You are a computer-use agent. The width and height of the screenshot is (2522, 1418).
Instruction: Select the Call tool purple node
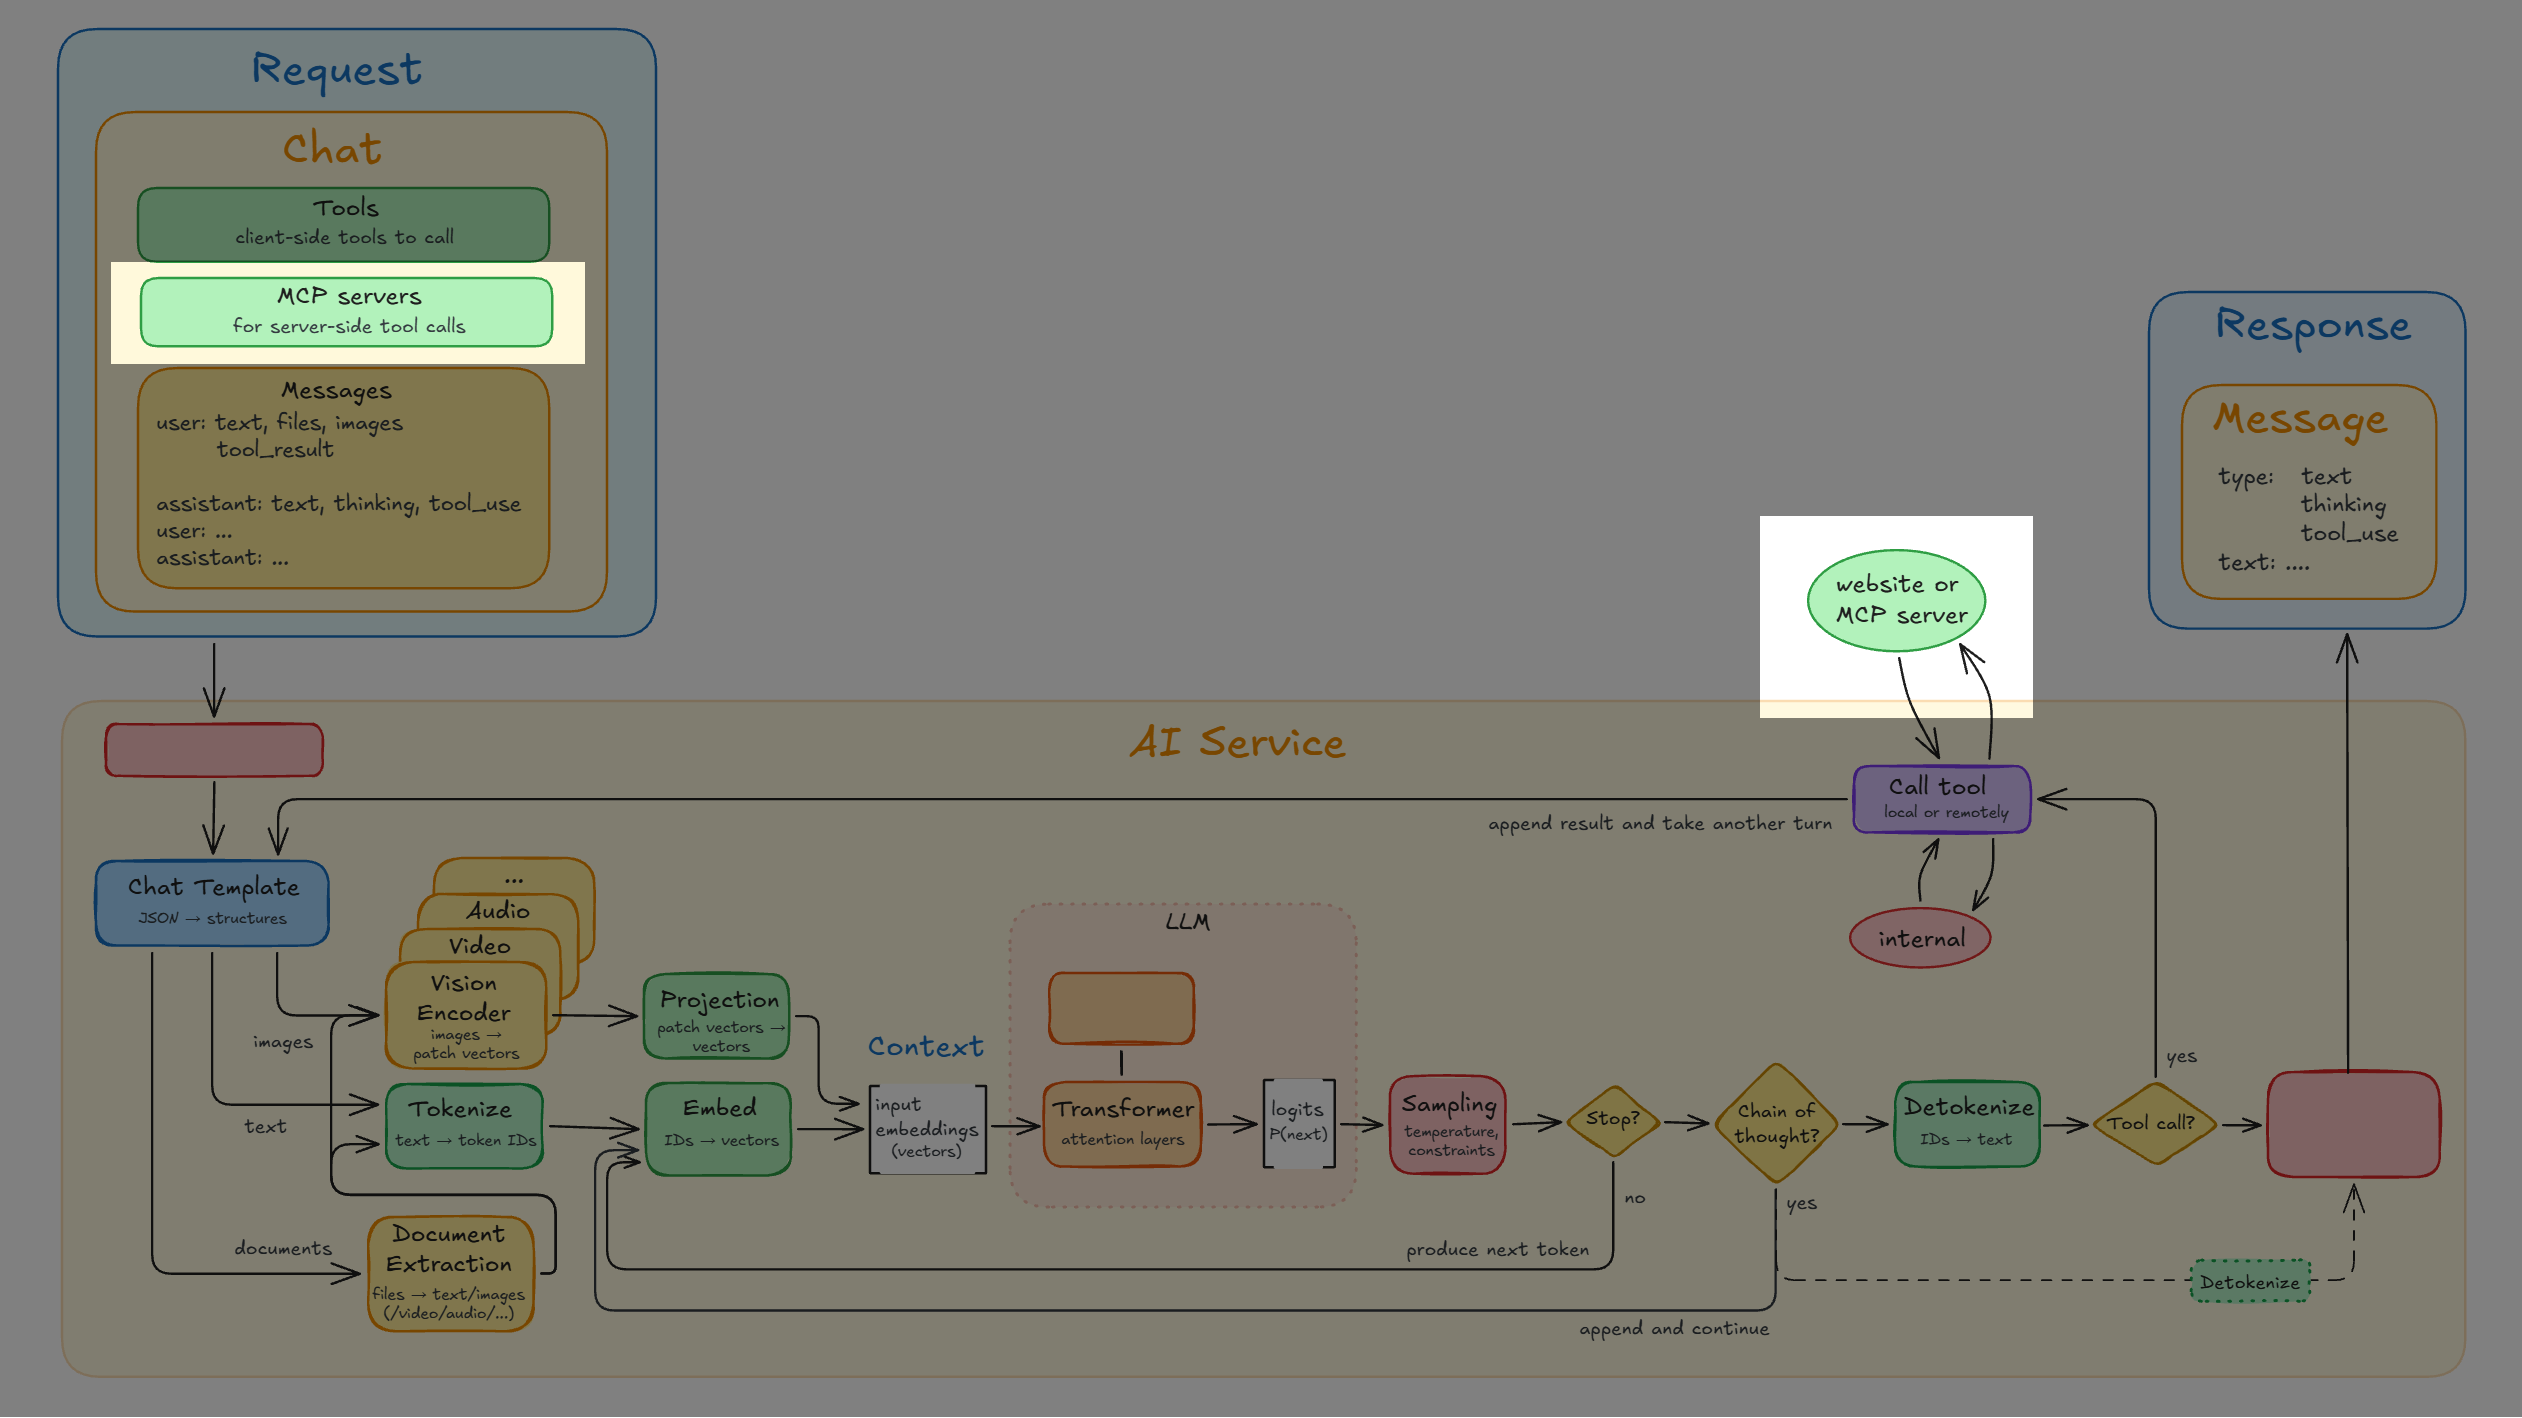coord(1941,799)
